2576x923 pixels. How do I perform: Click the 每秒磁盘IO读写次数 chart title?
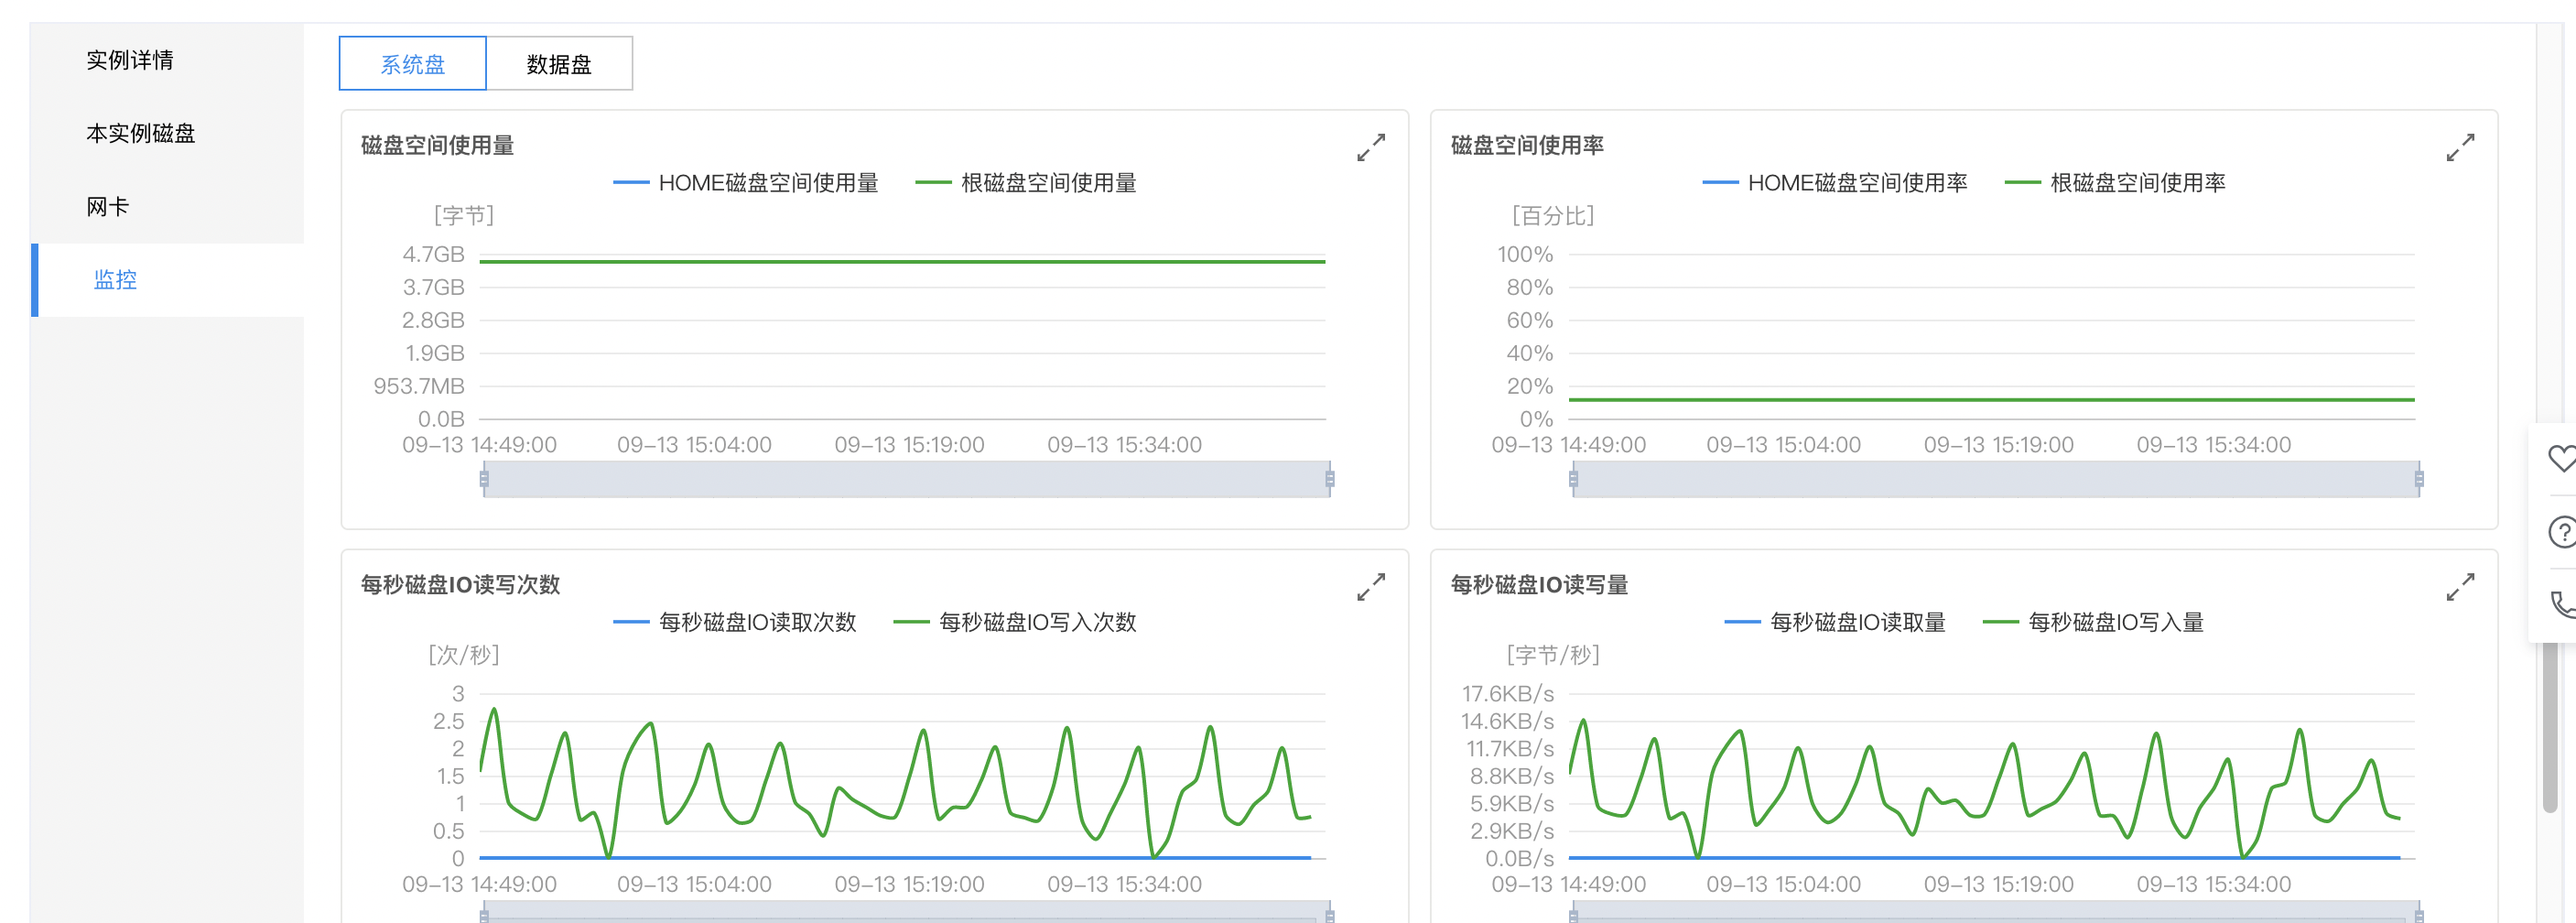click(x=460, y=585)
